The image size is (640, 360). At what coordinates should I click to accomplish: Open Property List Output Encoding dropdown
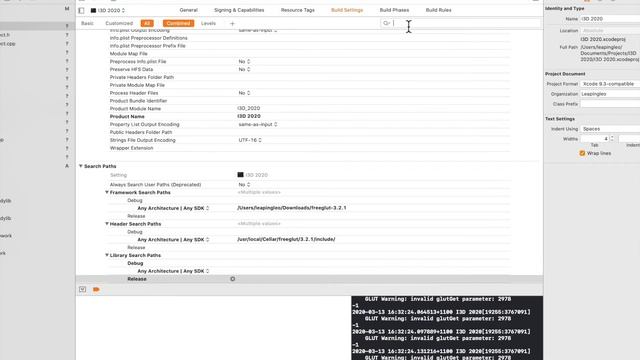(258, 124)
